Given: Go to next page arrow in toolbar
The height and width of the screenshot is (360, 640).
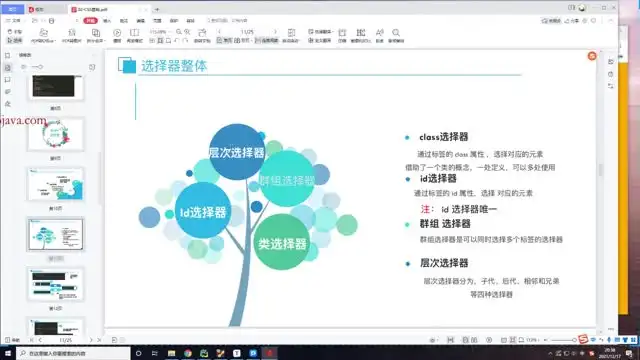Looking at the screenshot, I should pos(275,32).
